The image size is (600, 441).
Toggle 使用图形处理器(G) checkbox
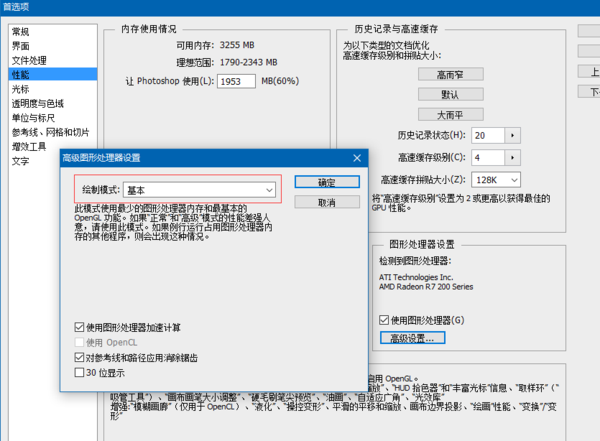pyautogui.click(x=384, y=320)
